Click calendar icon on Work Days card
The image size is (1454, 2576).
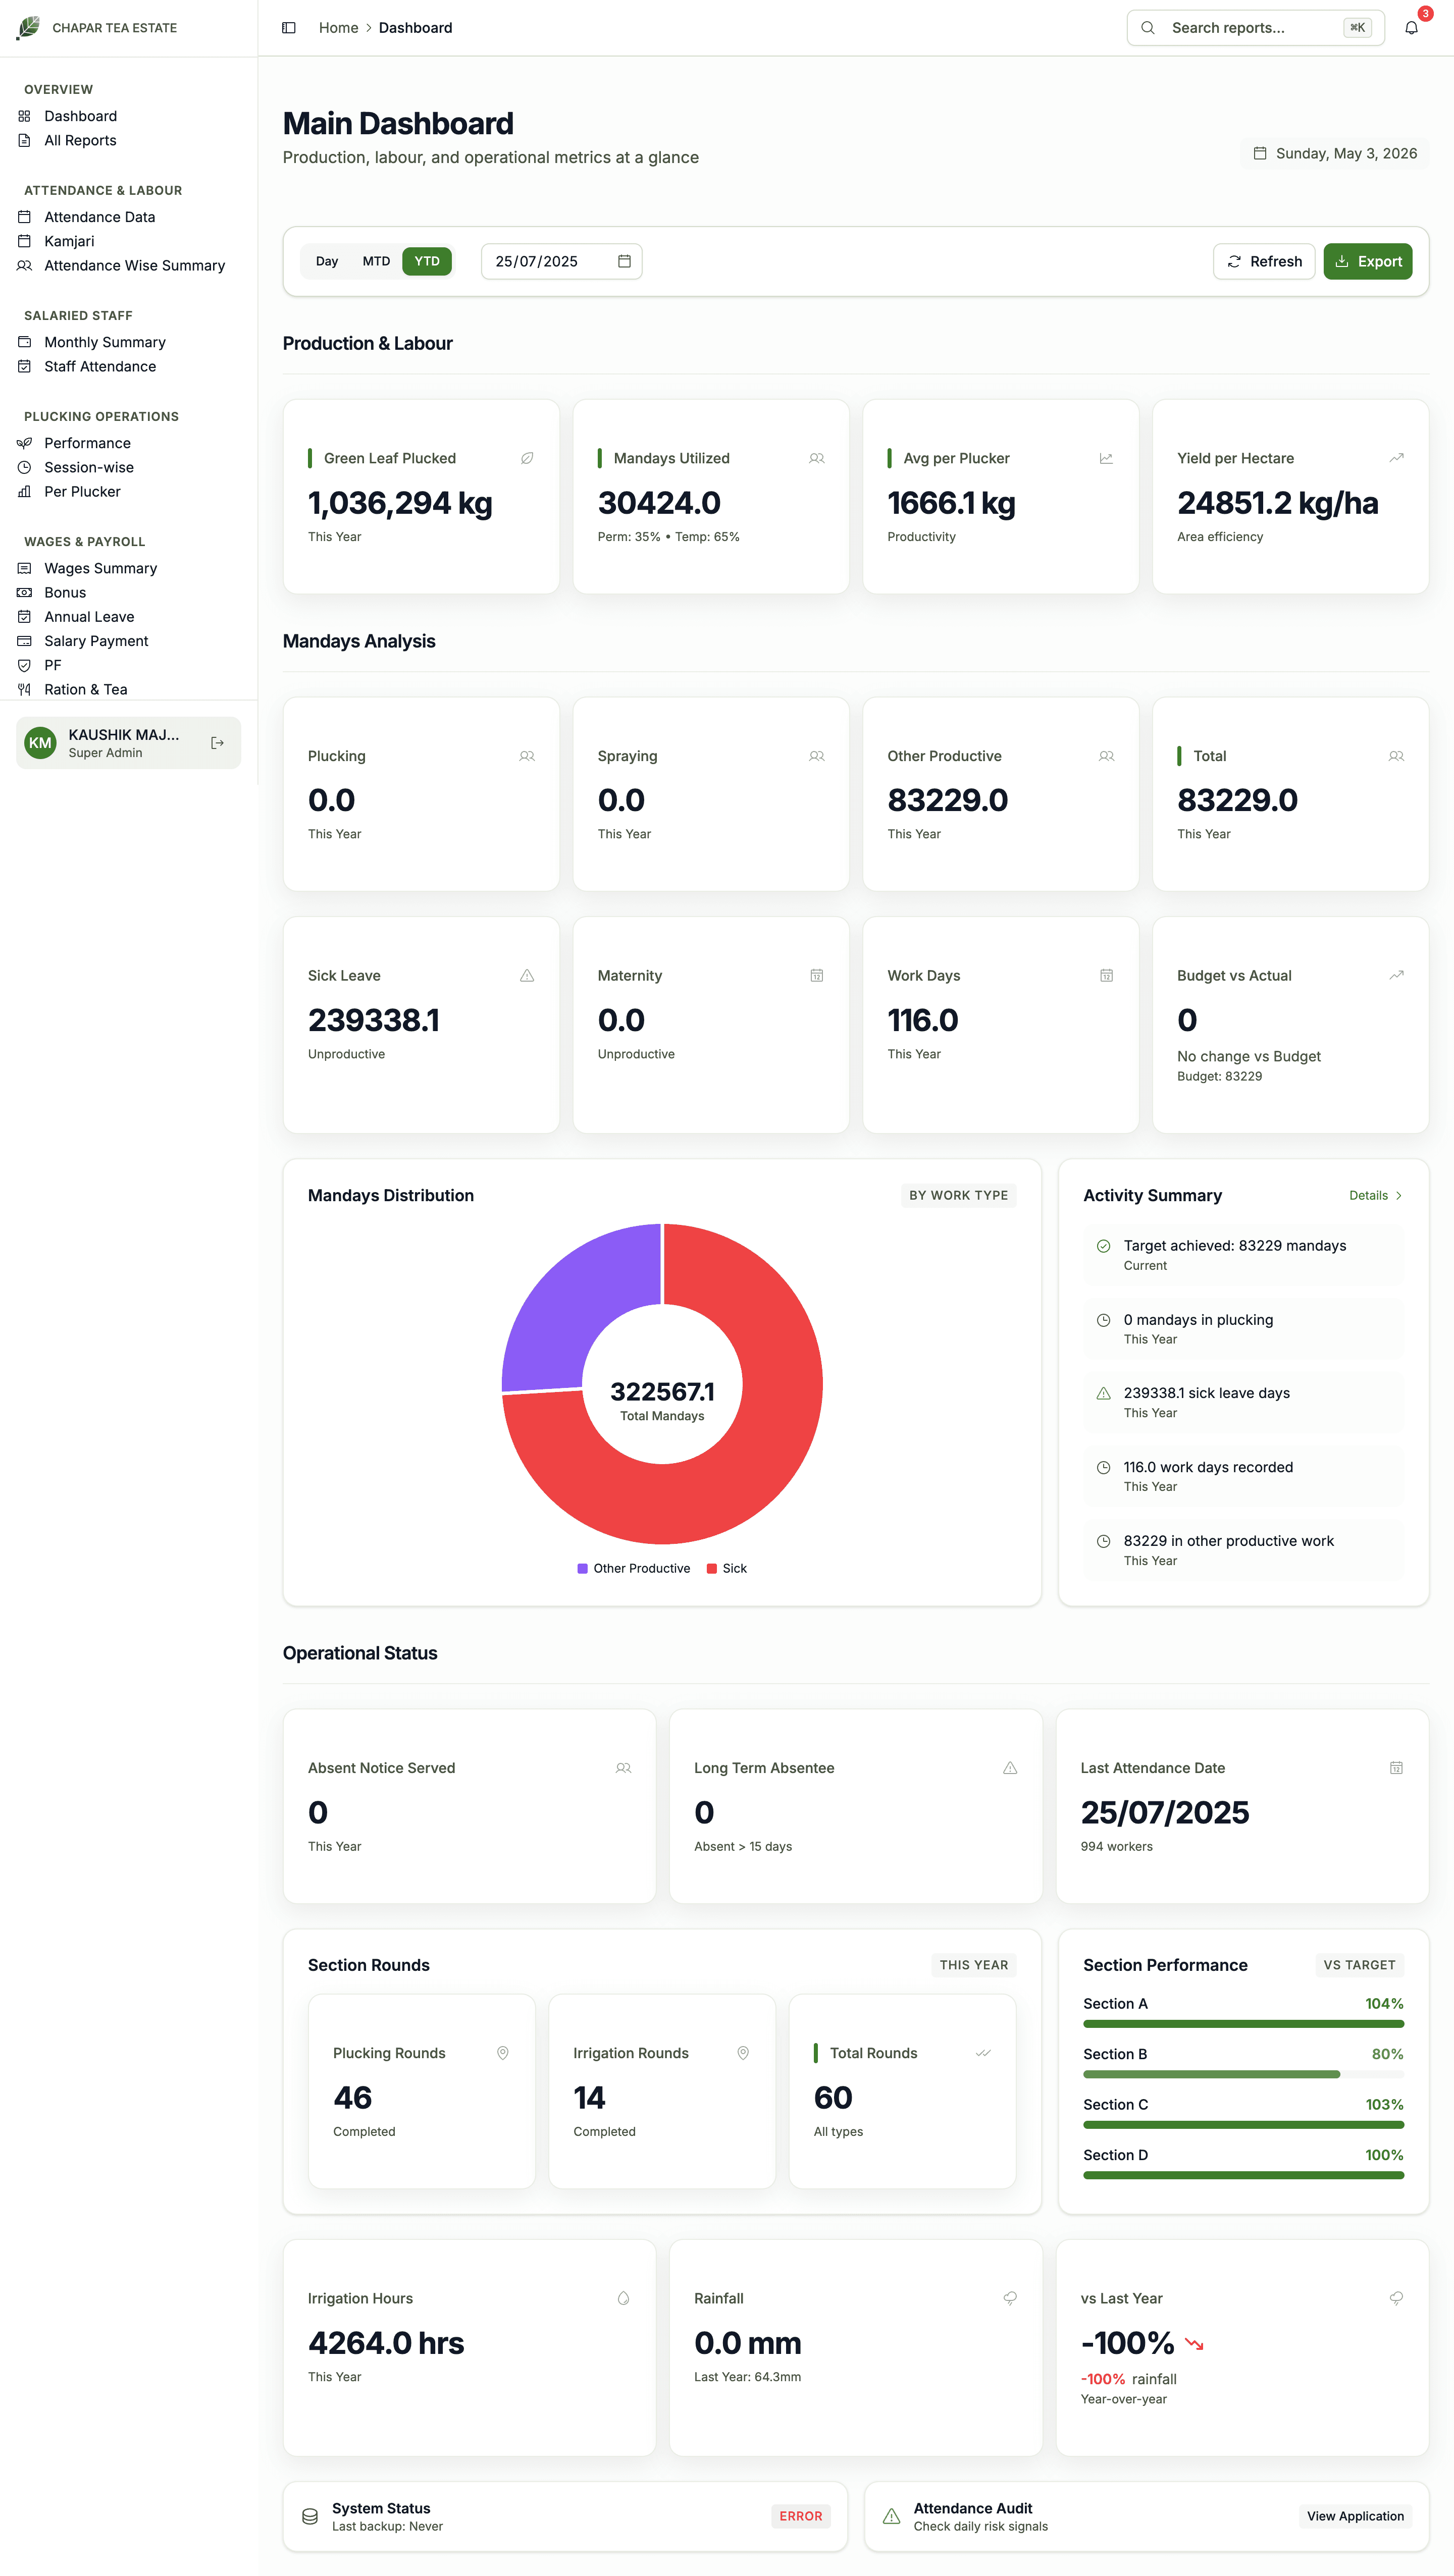coord(1106,976)
